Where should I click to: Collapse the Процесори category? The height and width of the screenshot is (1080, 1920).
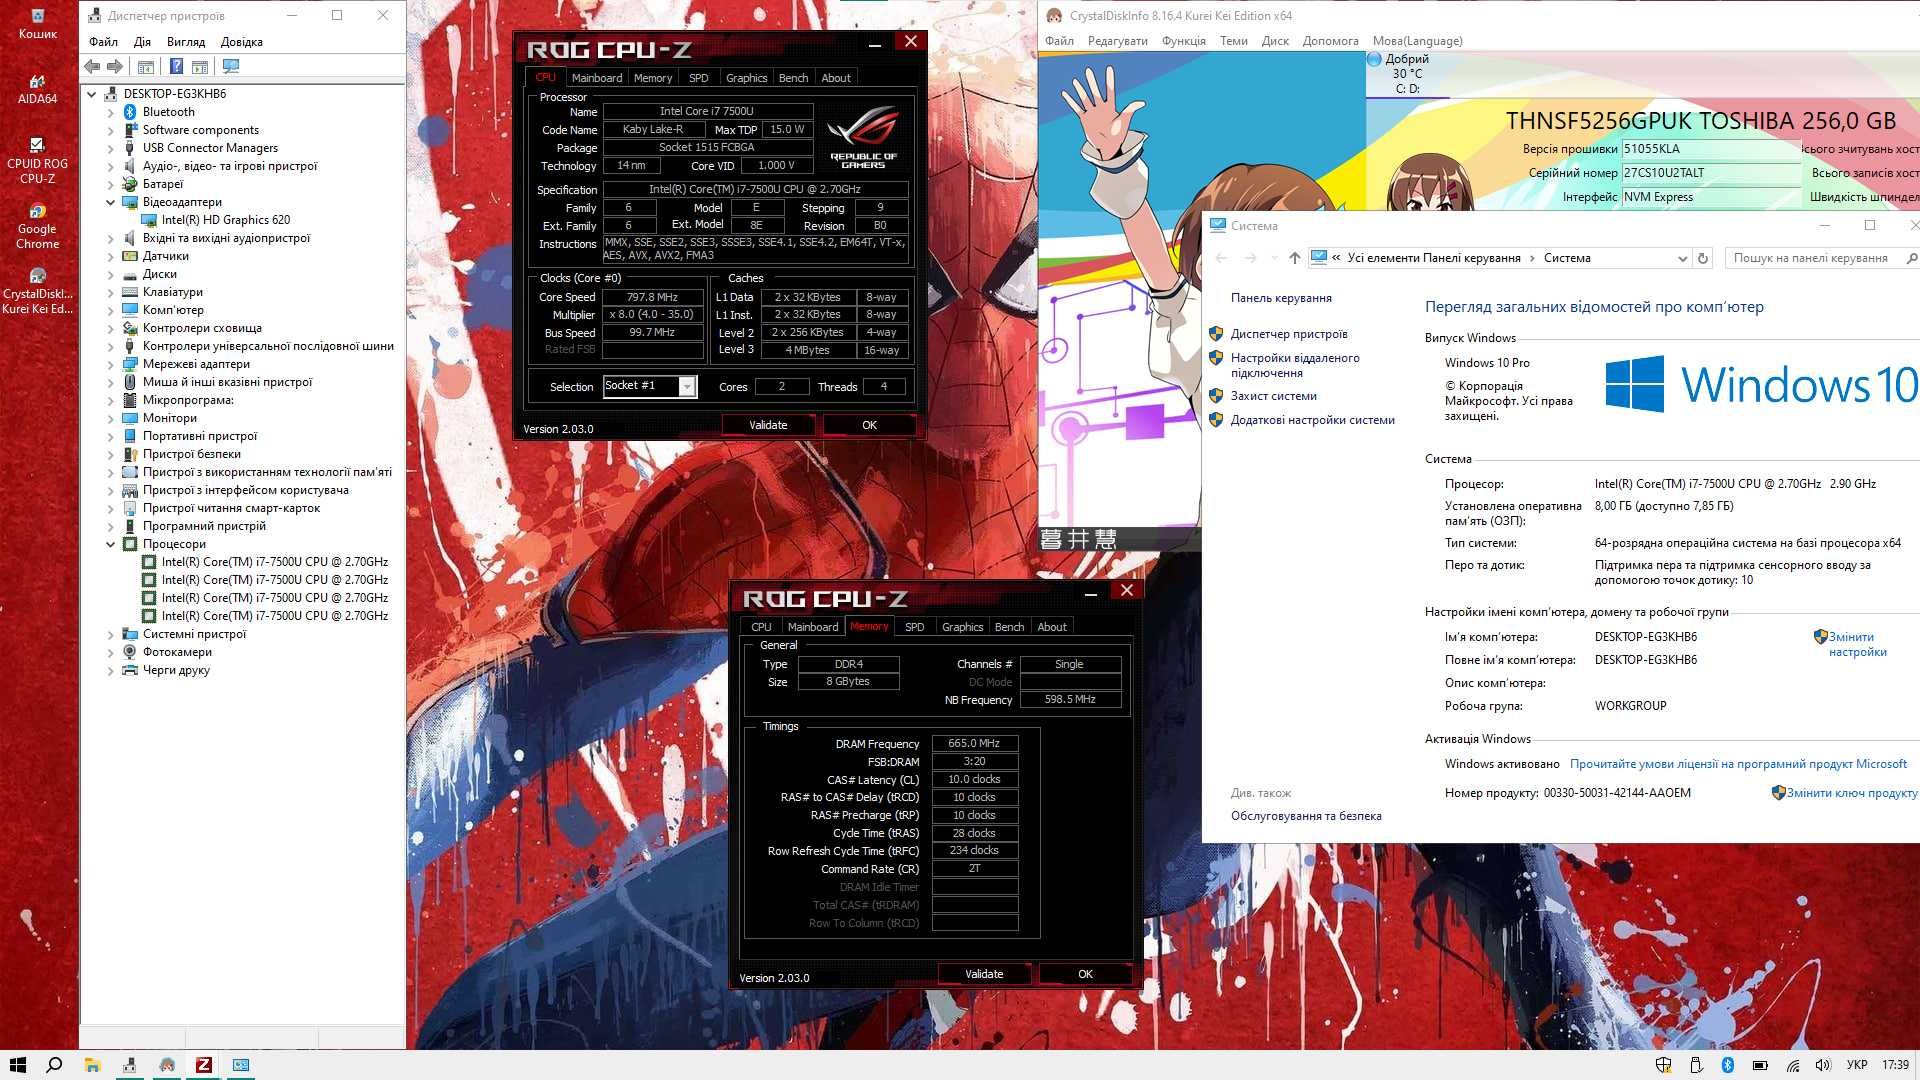point(111,544)
